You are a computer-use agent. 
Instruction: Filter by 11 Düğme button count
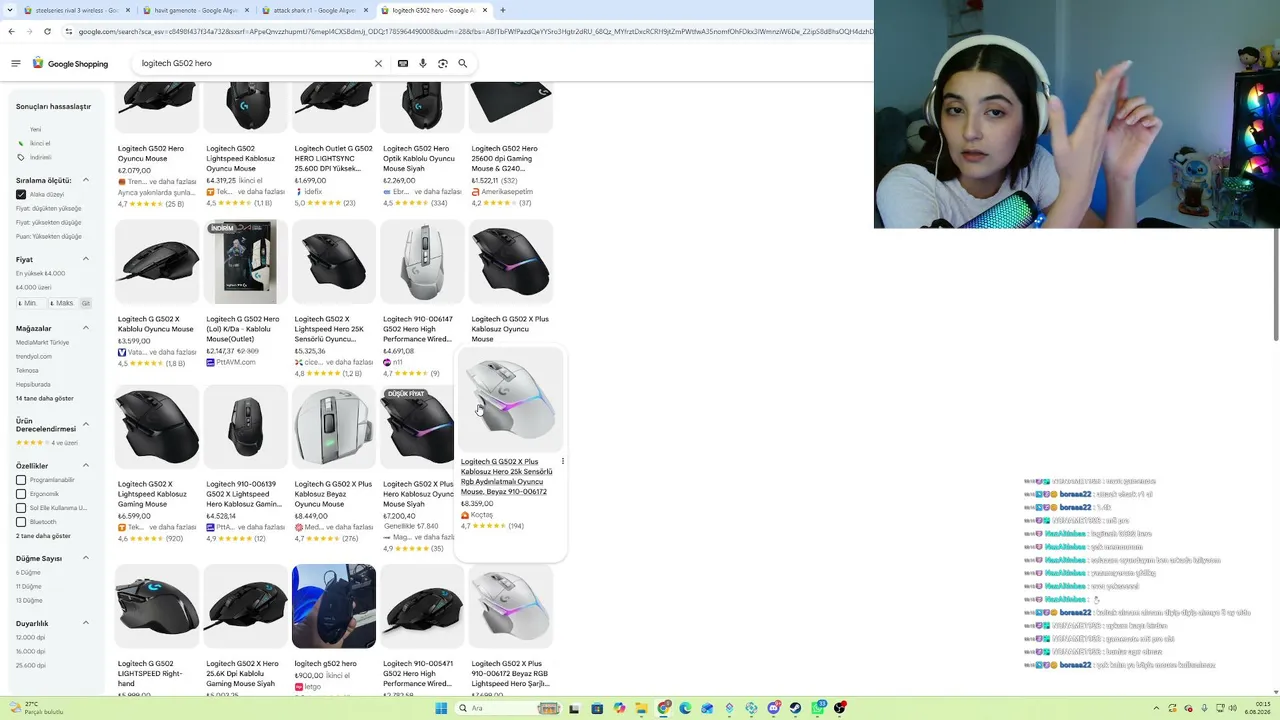click(x=29, y=586)
